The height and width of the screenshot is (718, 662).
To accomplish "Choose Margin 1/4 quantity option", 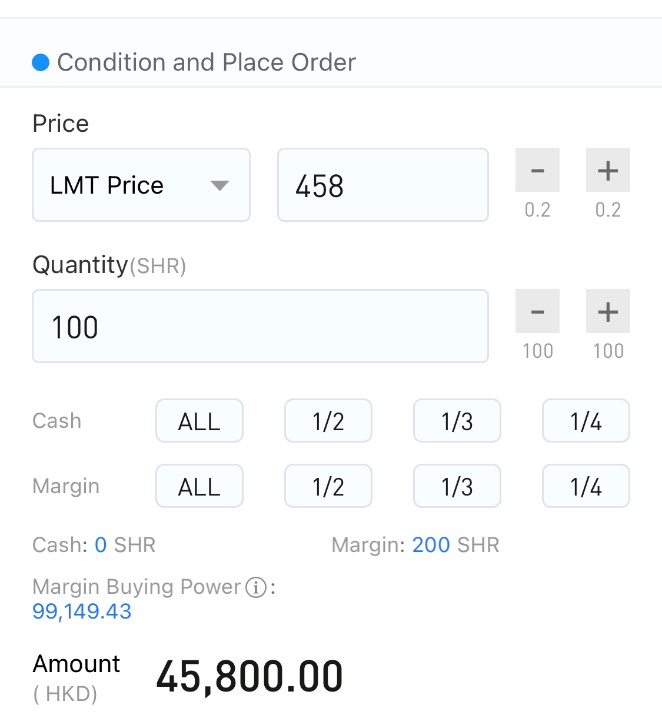I will (x=586, y=486).
